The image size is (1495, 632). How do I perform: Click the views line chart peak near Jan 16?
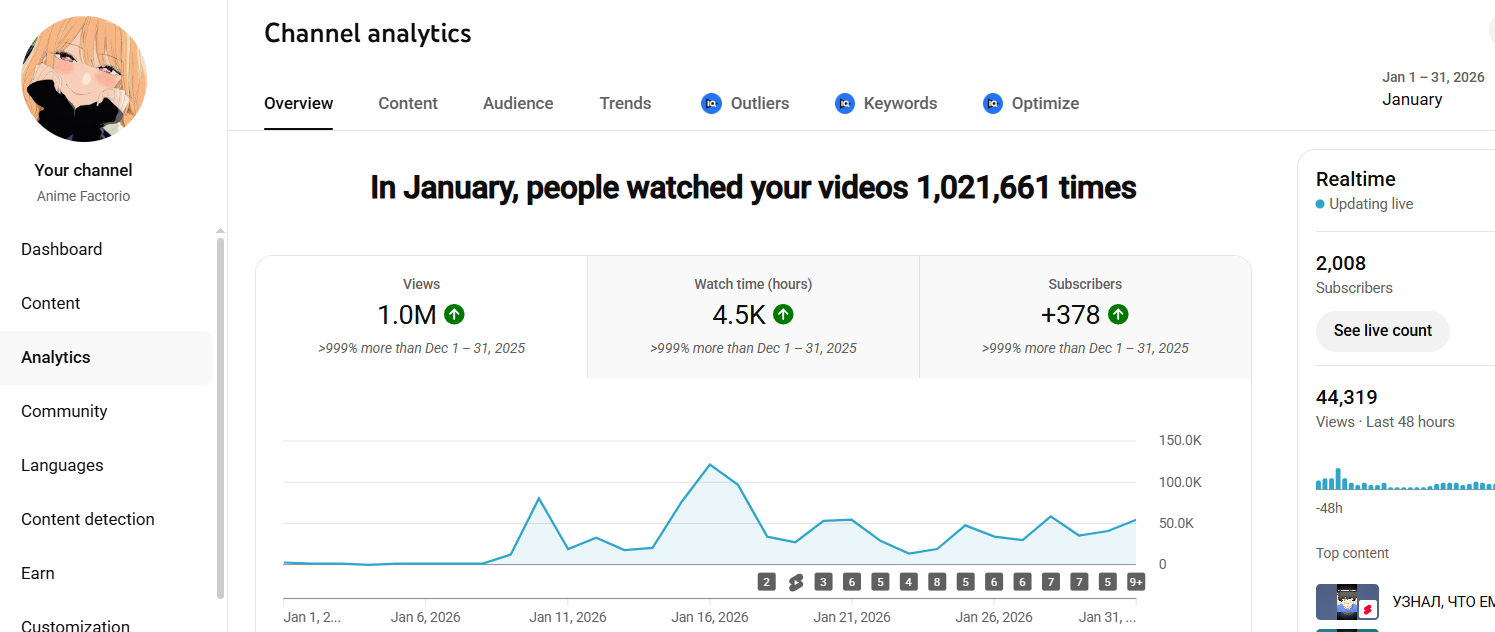709,465
